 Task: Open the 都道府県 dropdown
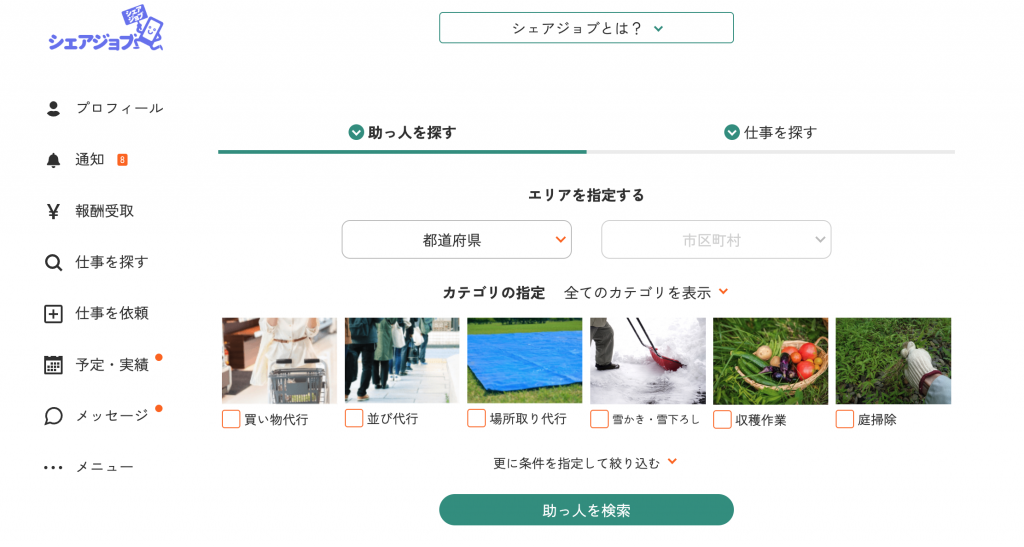[456, 240]
